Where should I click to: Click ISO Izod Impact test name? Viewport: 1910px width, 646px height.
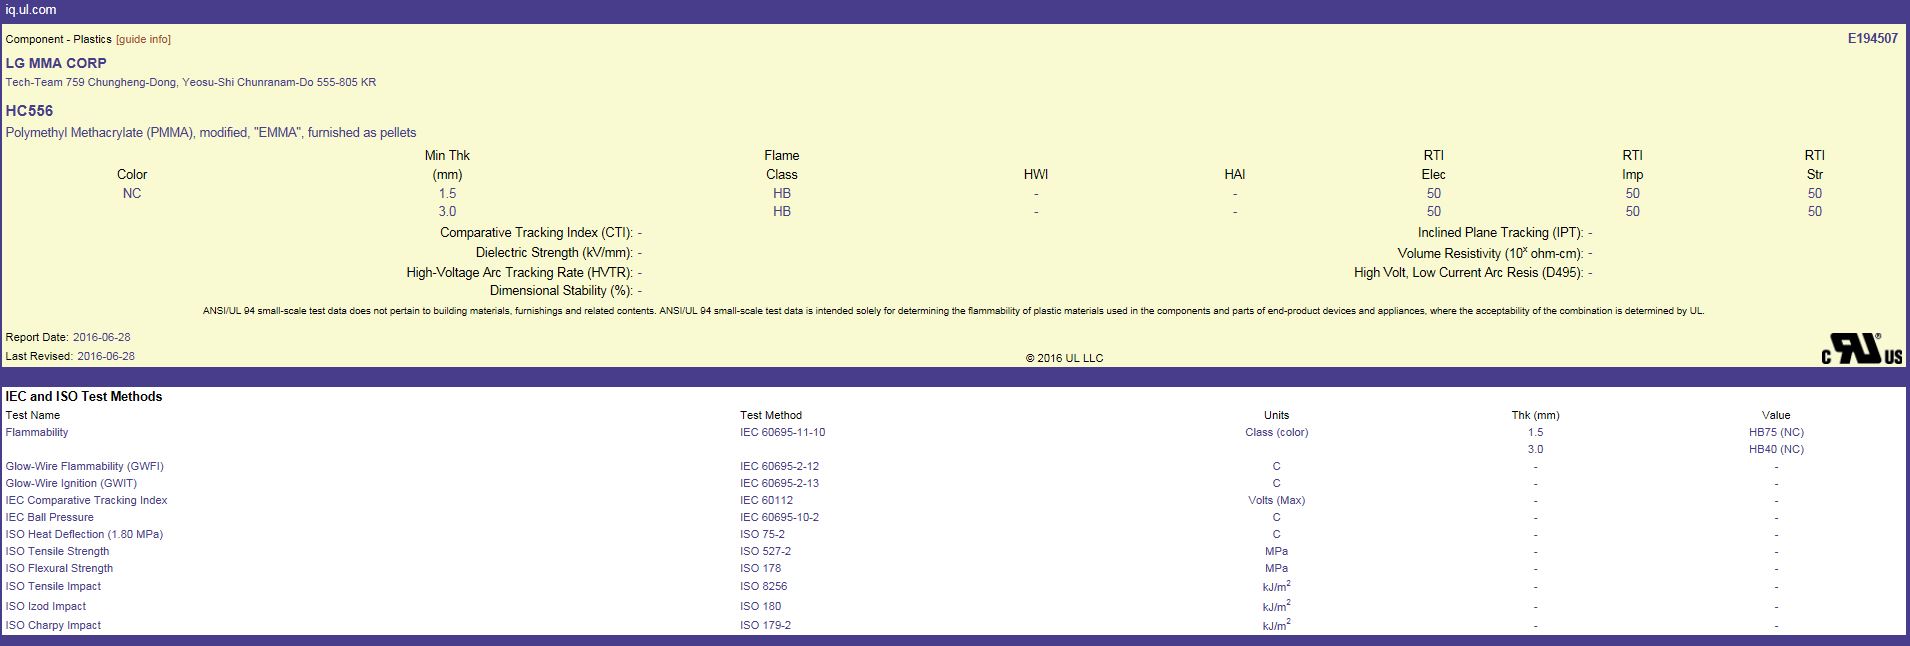[46, 606]
